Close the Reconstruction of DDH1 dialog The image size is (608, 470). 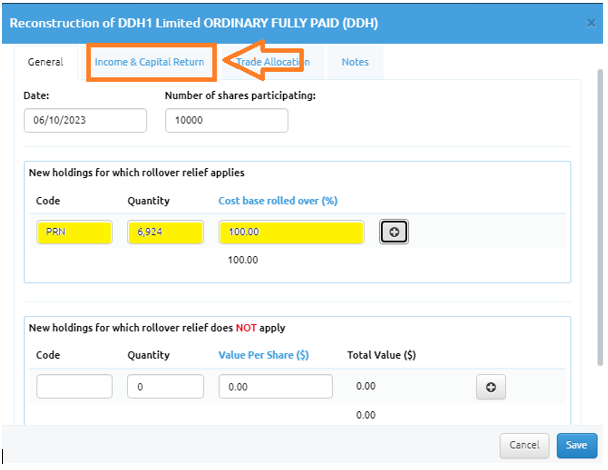coord(591,23)
